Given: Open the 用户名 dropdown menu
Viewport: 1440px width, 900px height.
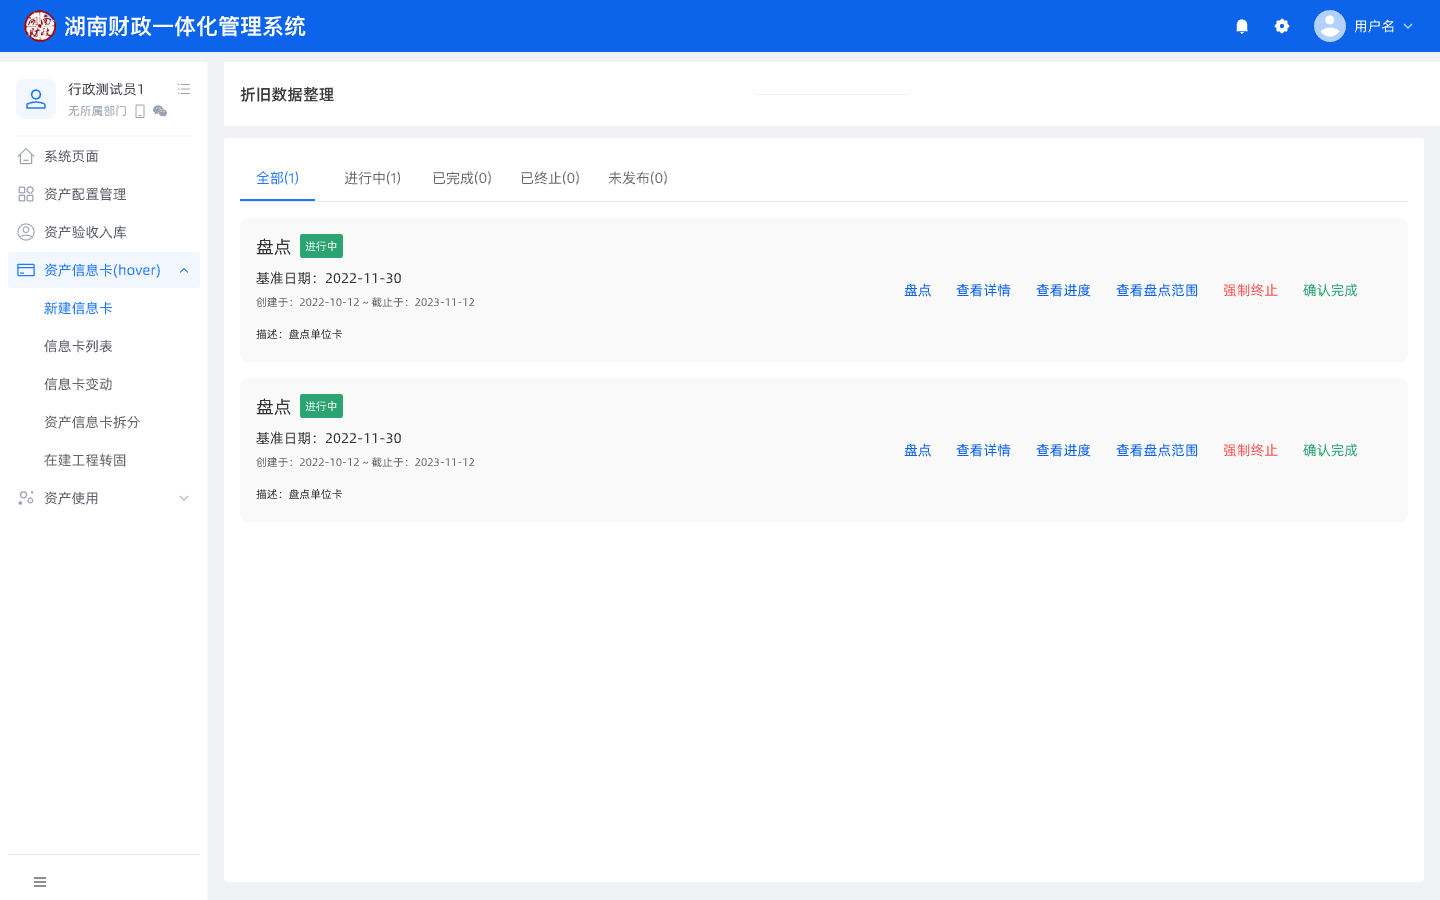Looking at the screenshot, I should pos(1384,26).
